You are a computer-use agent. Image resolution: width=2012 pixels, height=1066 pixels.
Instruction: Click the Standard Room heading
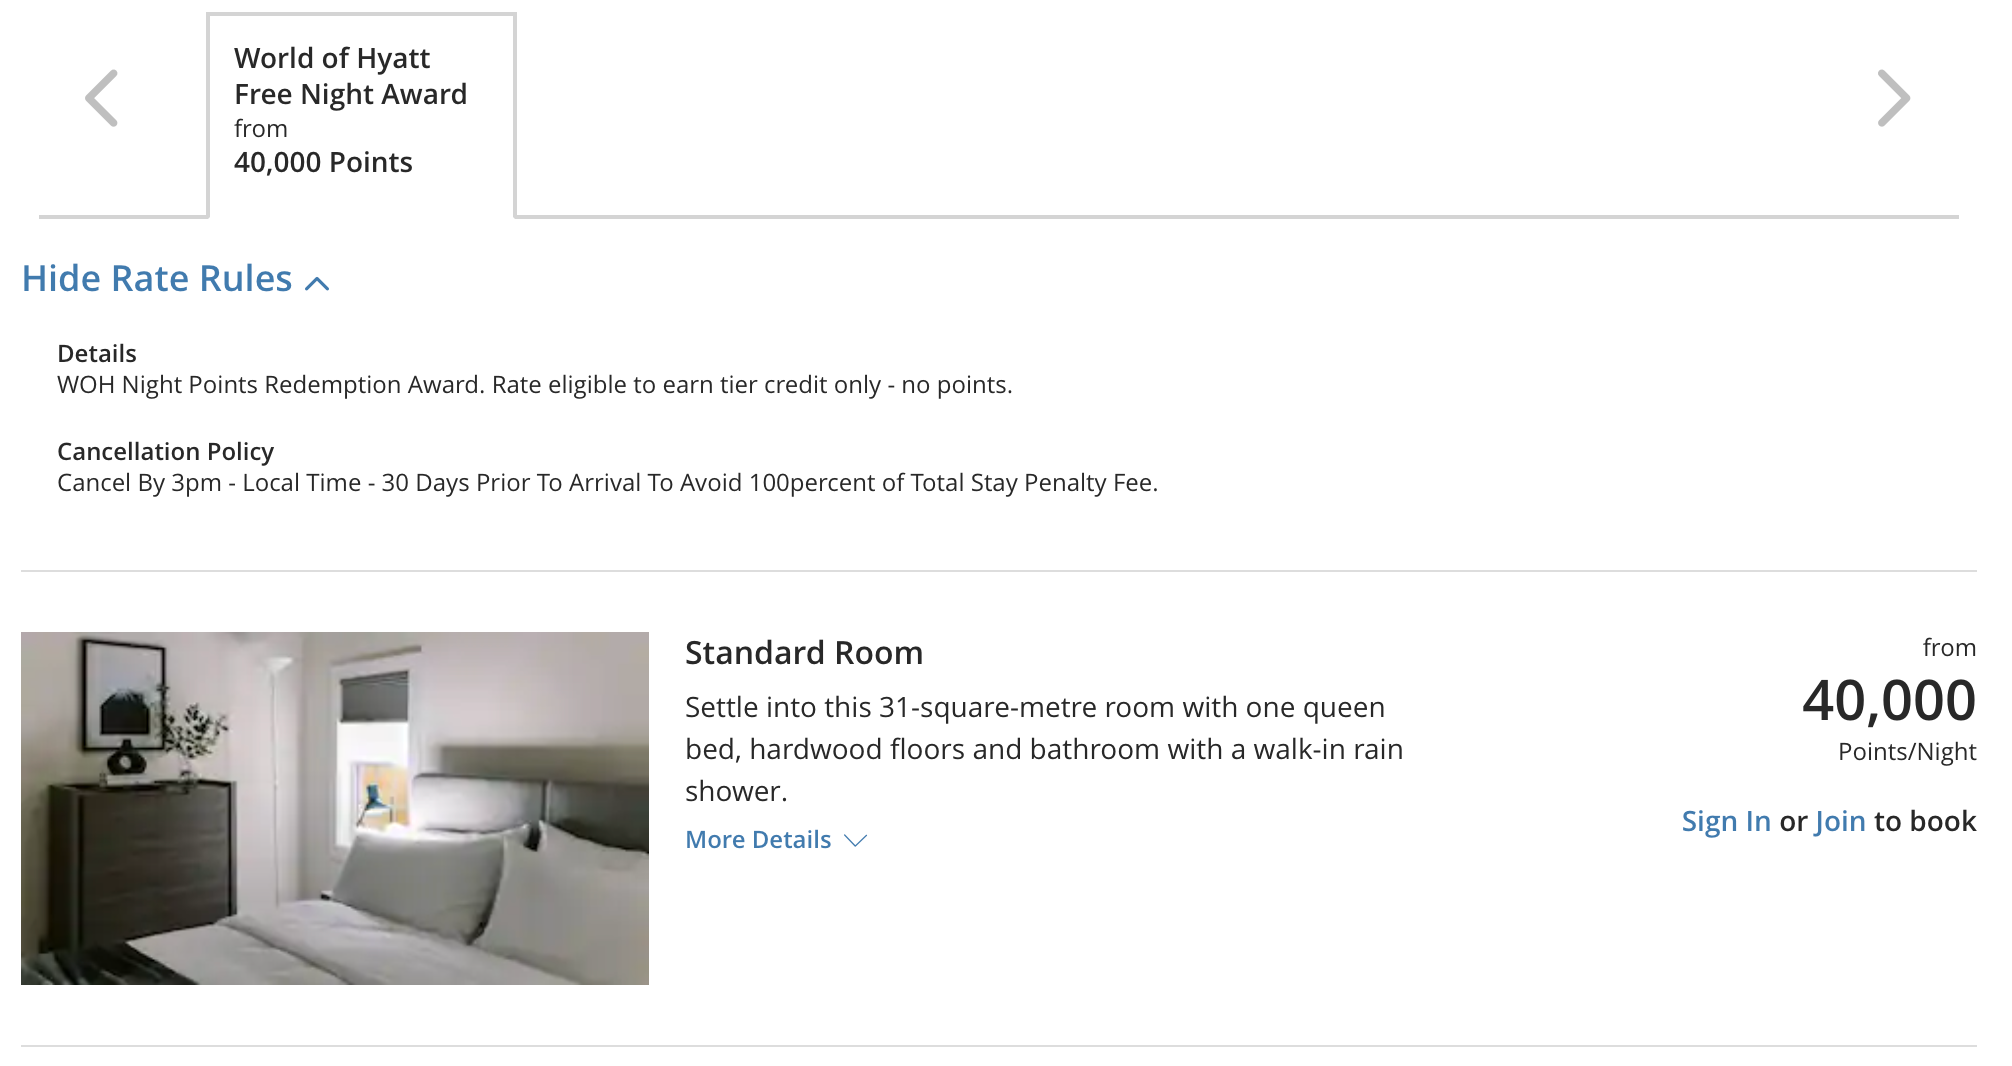(803, 653)
